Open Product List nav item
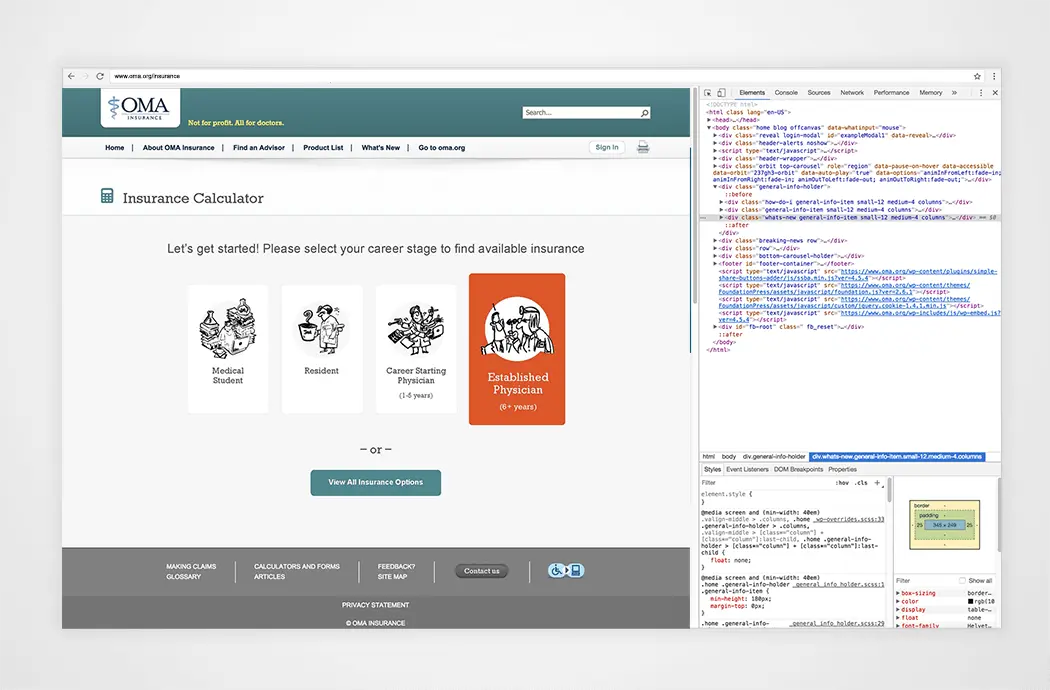The width and height of the screenshot is (1050, 690). [323, 147]
